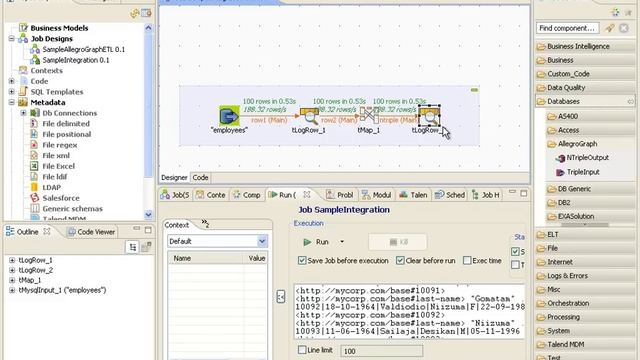The width and height of the screenshot is (640, 360).
Task: Enable the Line limit checkbox
Action: coord(302,350)
